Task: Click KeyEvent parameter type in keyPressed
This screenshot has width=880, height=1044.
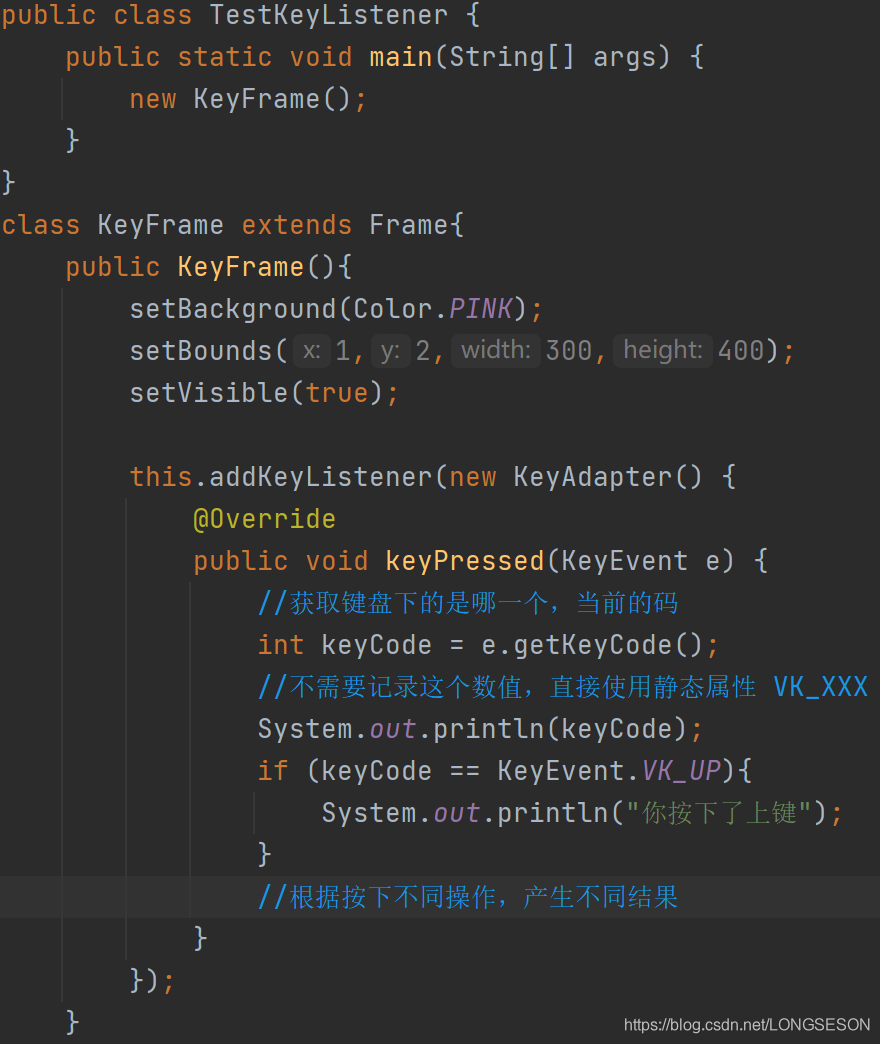Action: point(624,561)
